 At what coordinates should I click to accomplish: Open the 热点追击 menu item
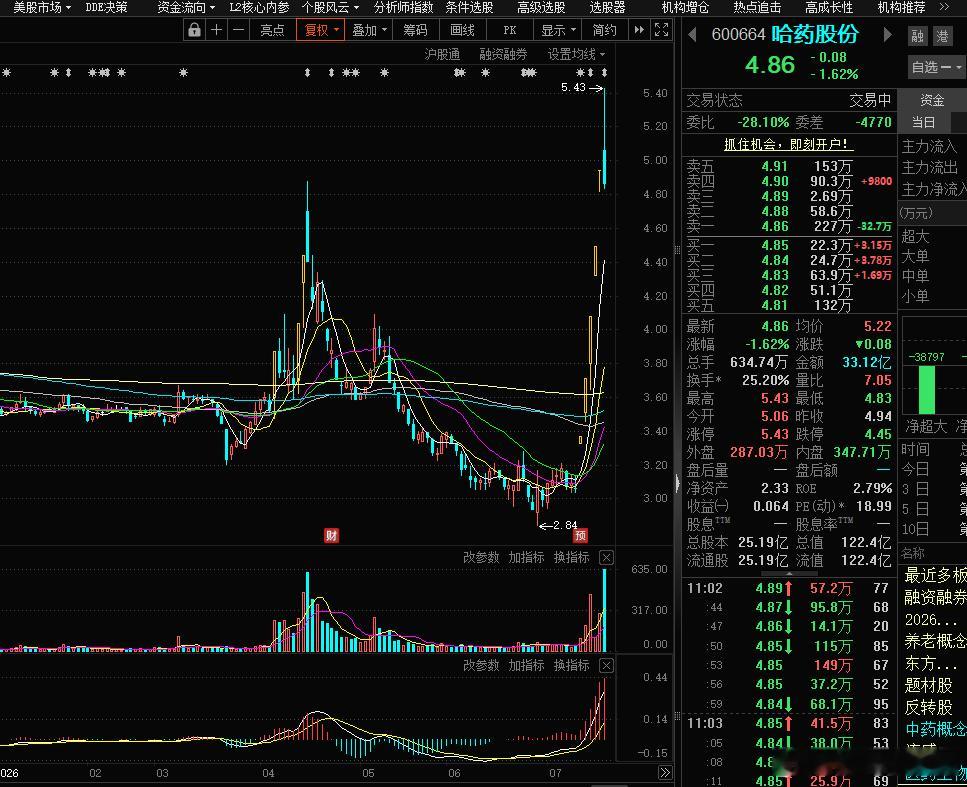coord(757,7)
